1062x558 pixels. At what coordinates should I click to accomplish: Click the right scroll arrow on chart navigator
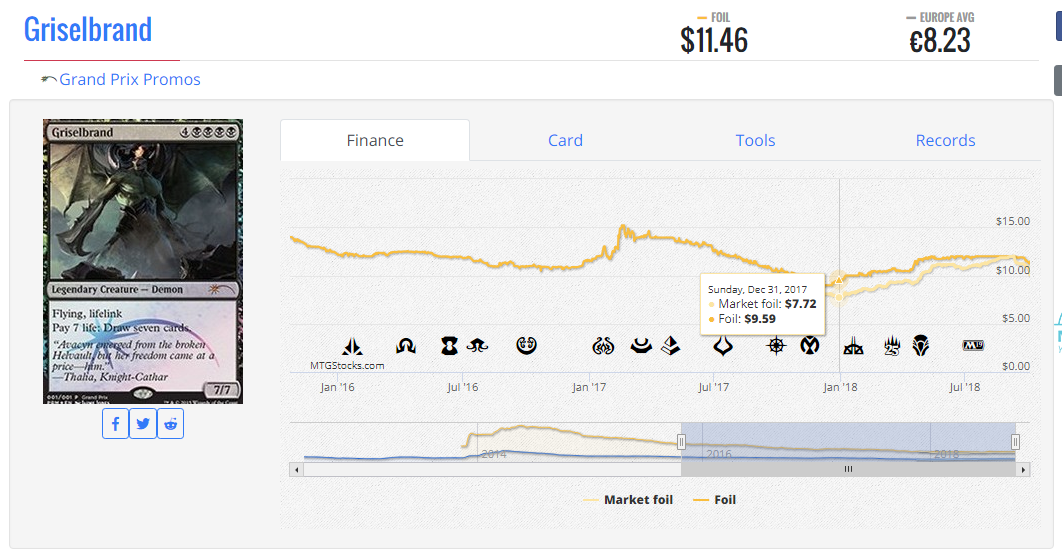point(1023,469)
